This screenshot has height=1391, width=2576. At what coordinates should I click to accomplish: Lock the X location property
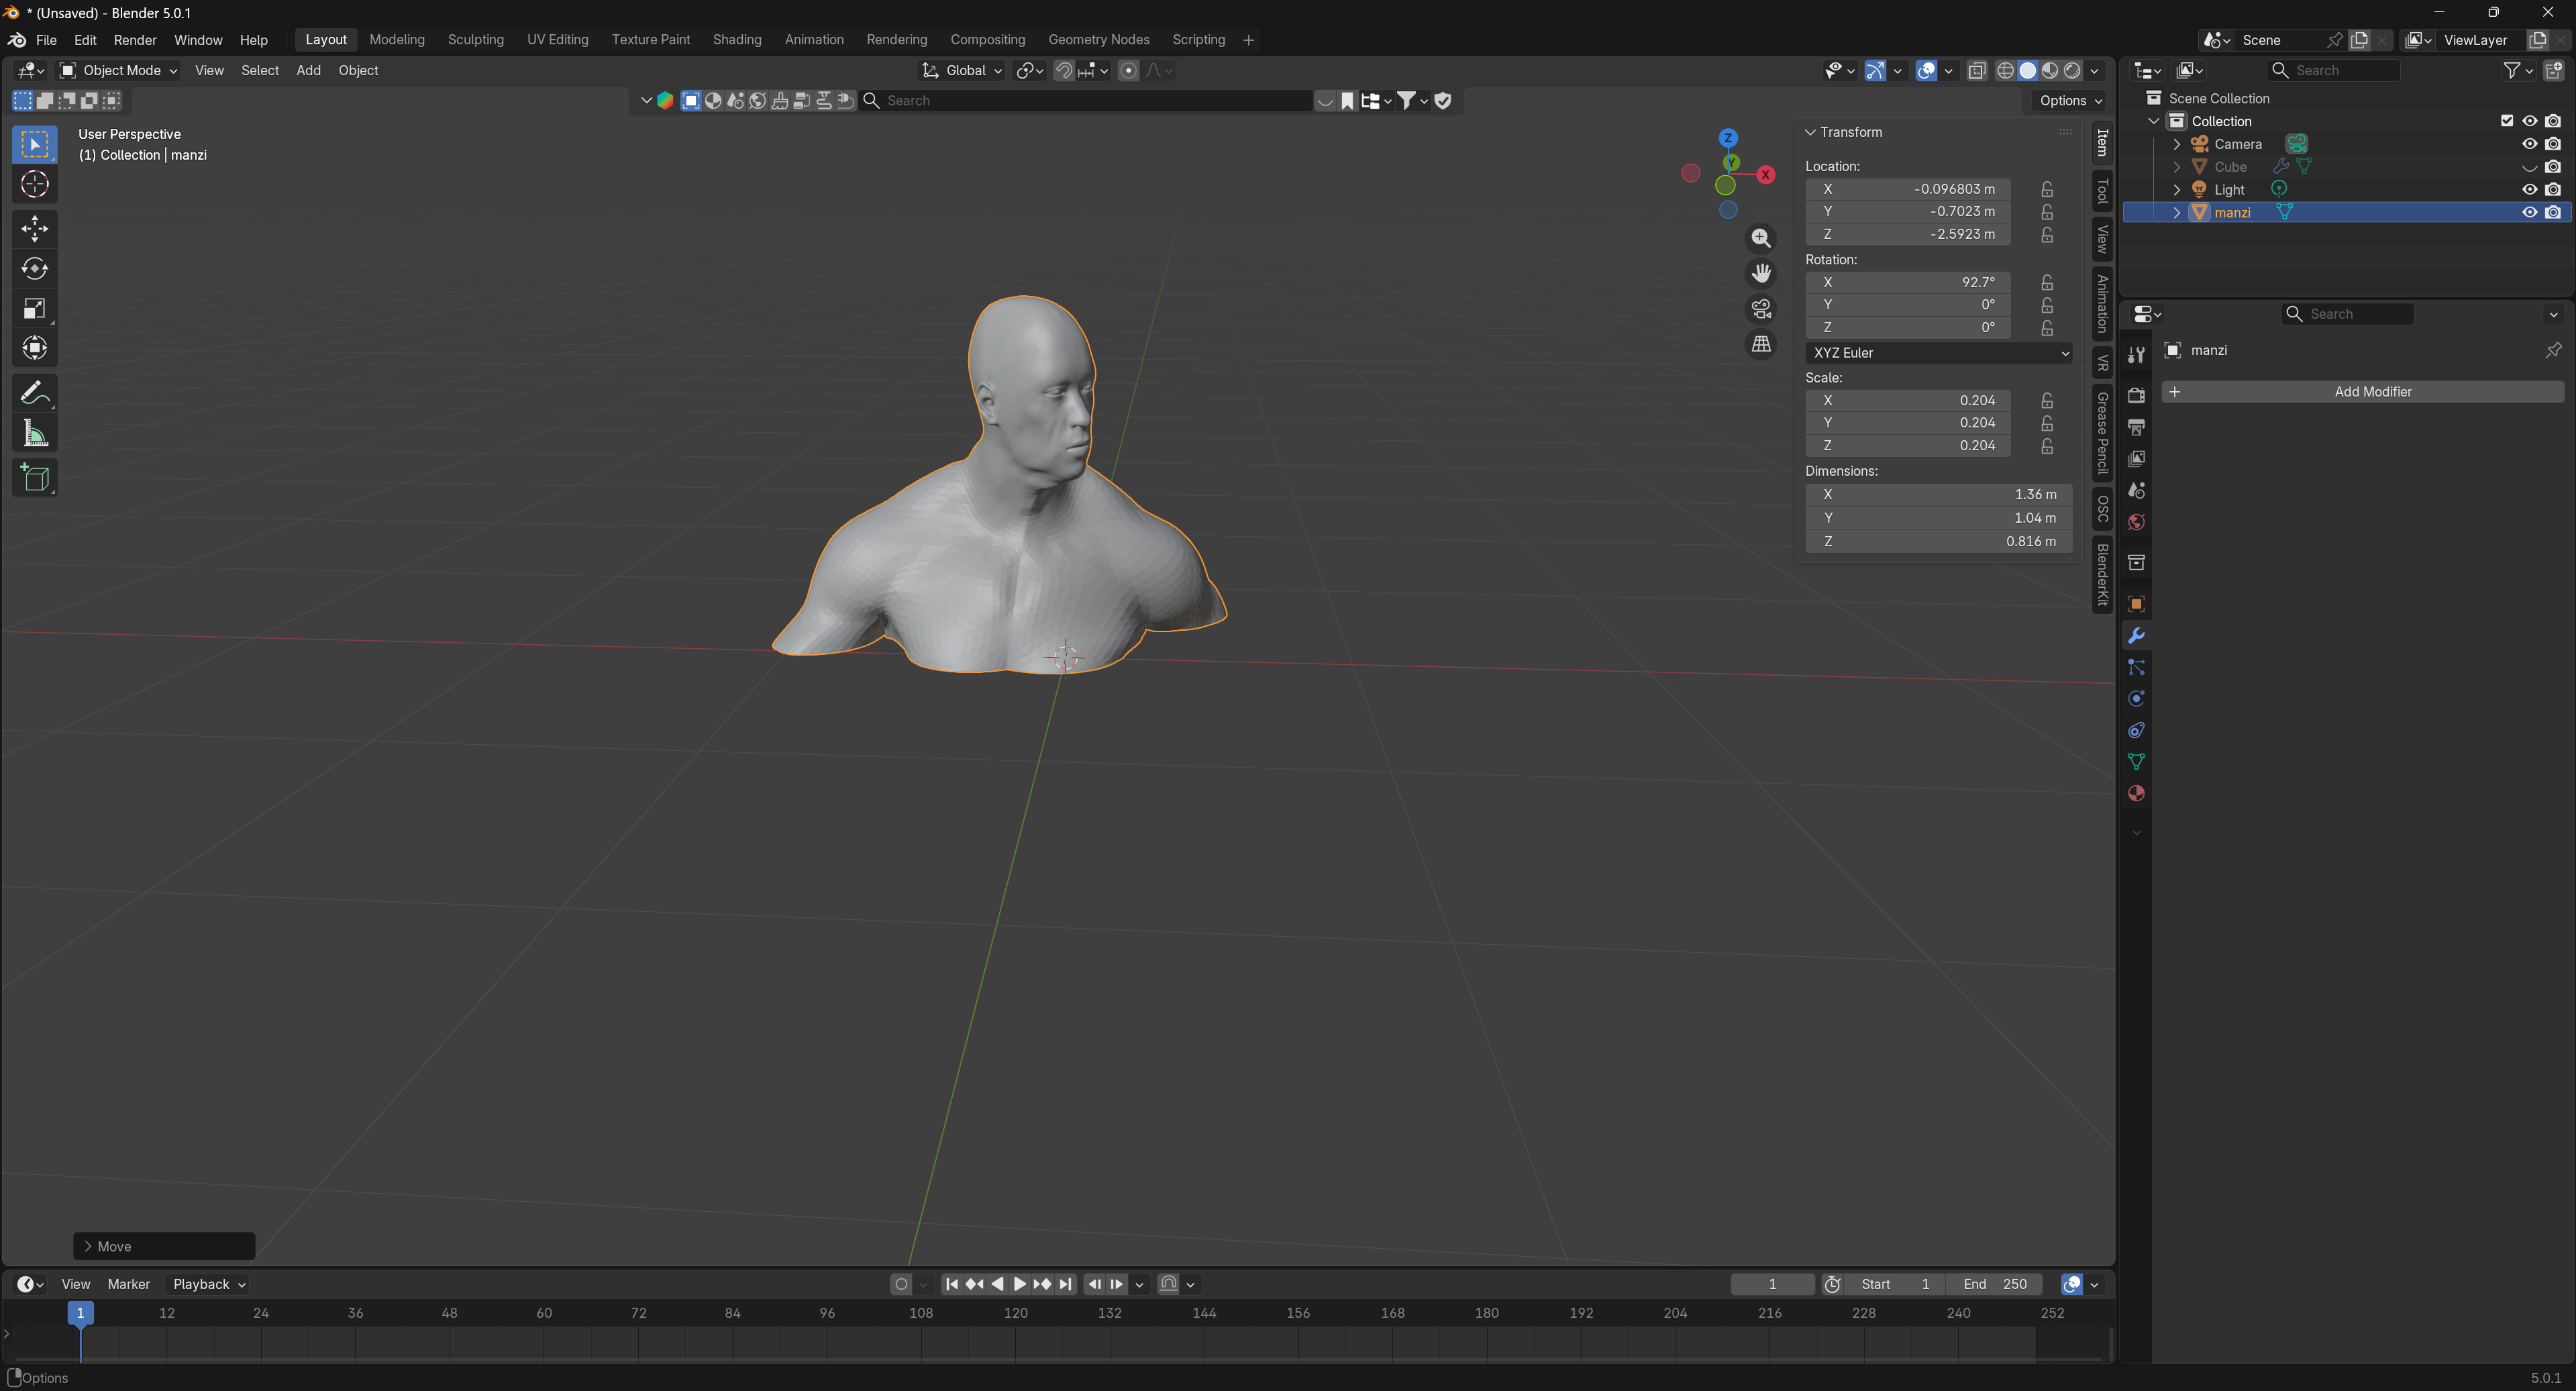[2047, 189]
